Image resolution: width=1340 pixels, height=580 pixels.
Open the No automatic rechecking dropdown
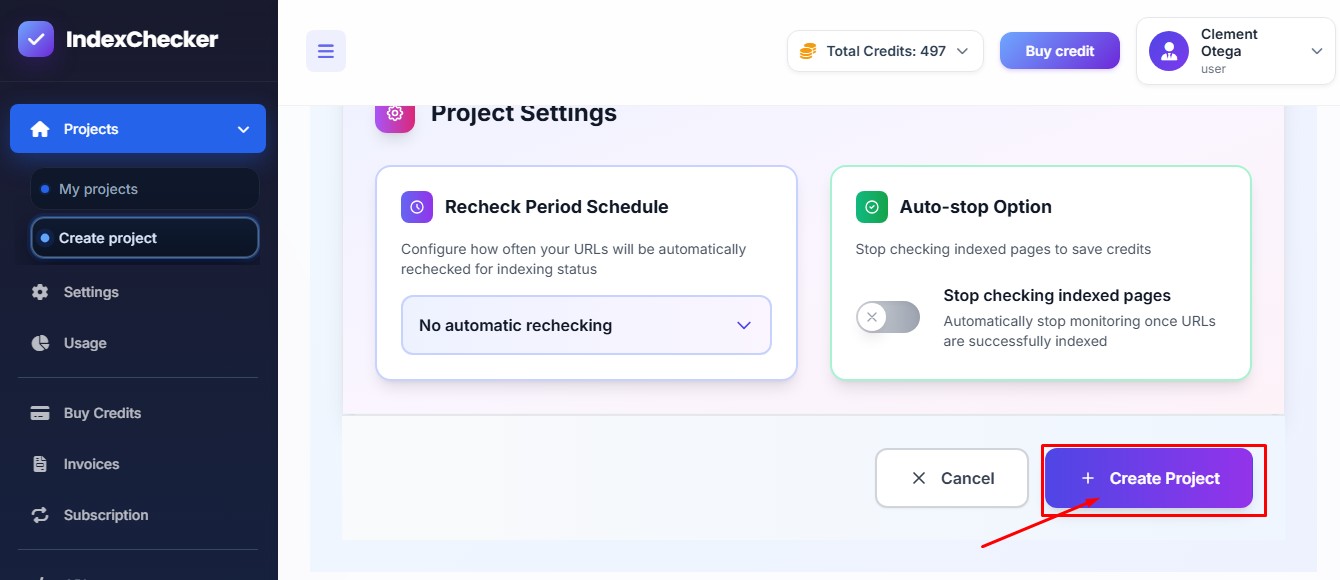click(586, 325)
